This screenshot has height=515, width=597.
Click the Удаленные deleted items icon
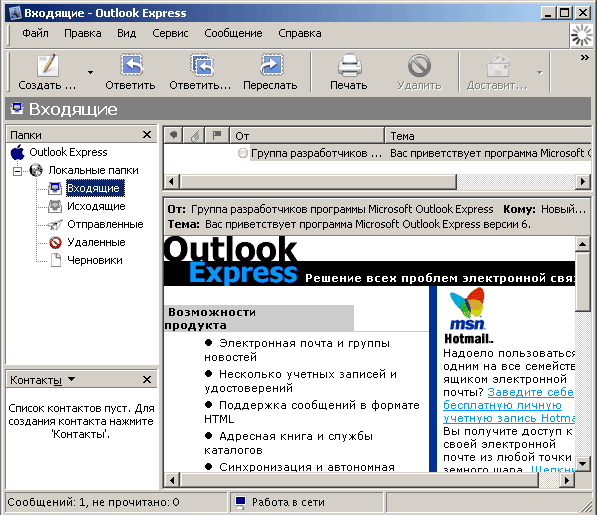[x=56, y=242]
